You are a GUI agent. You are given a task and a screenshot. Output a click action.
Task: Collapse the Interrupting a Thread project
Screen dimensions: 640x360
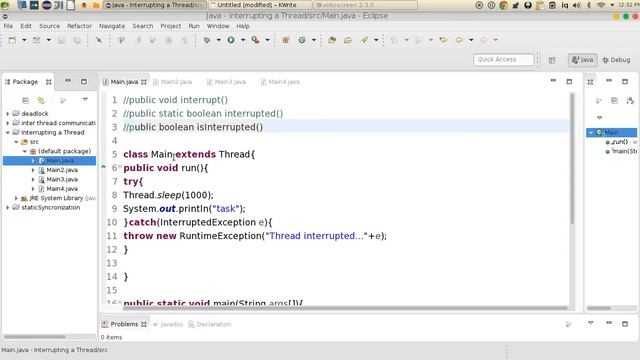click(8, 132)
